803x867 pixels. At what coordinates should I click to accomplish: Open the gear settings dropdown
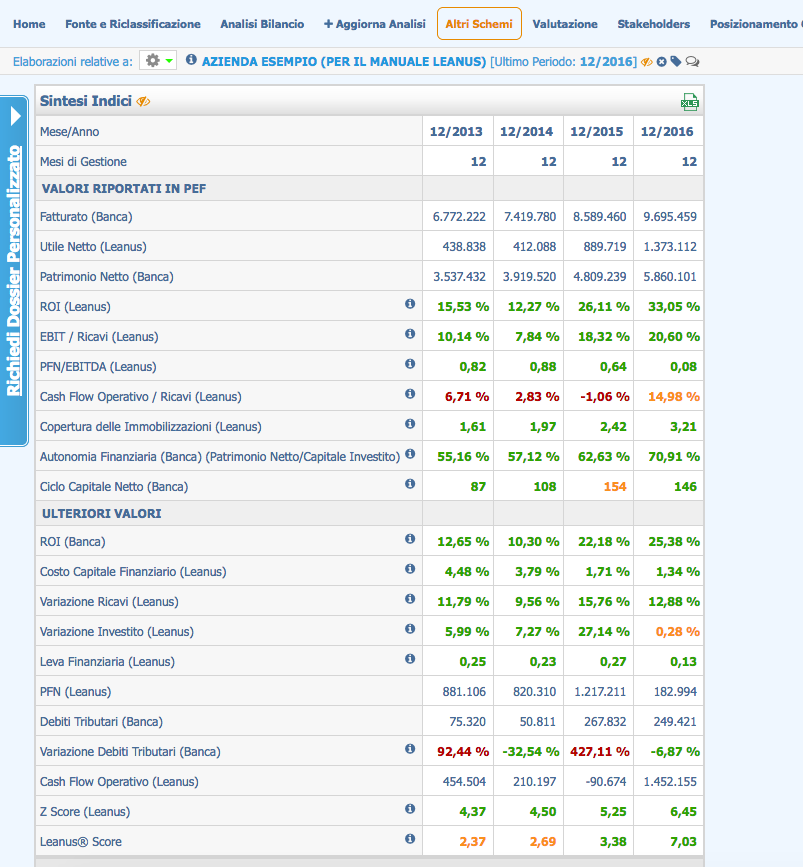click(x=158, y=61)
